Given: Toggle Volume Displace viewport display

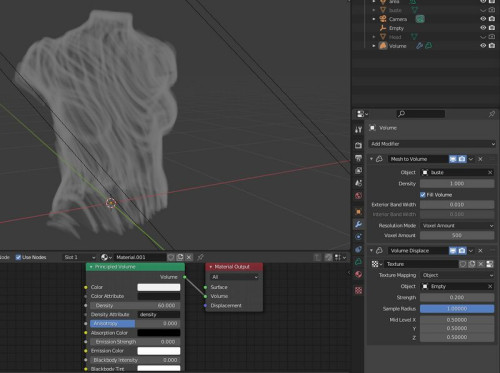Looking at the screenshot, I should pos(453,250).
